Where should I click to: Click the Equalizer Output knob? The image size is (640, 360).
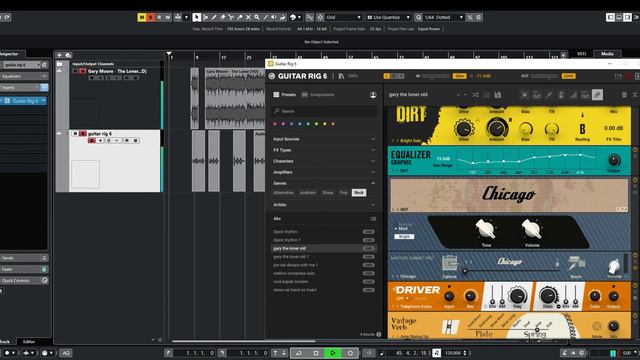pos(613,160)
